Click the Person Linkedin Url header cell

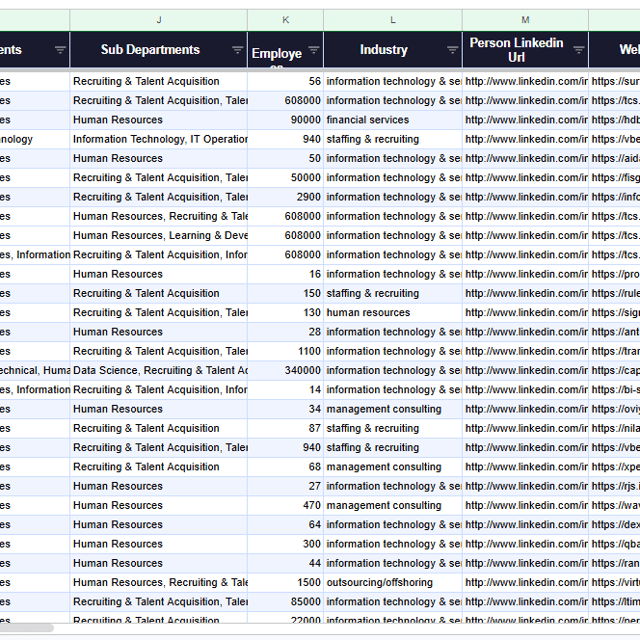[525, 50]
